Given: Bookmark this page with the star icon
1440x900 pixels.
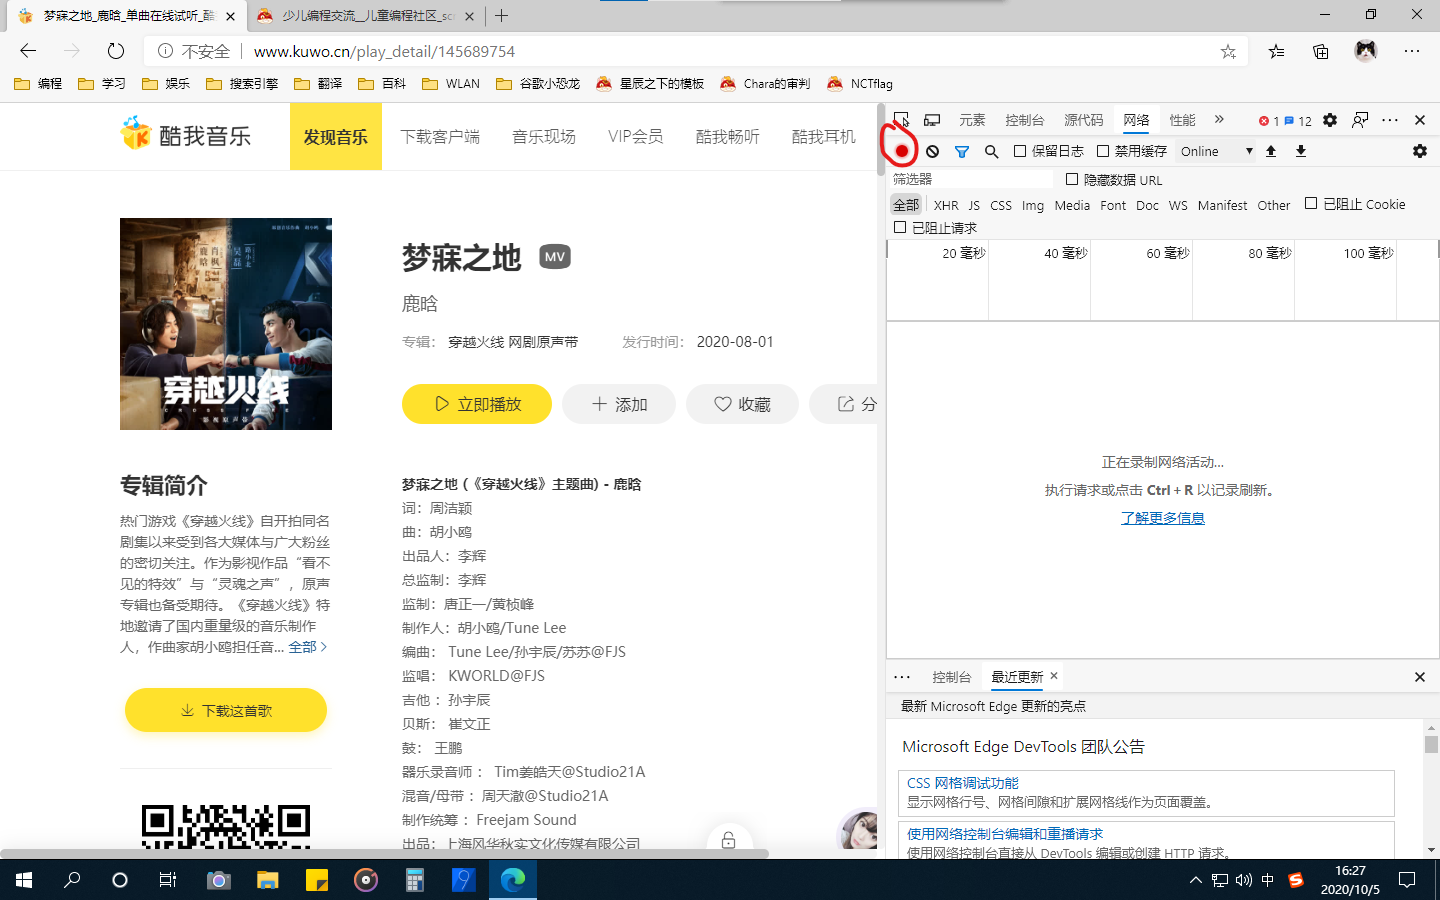Looking at the screenshot, I should coord(1228,51).
